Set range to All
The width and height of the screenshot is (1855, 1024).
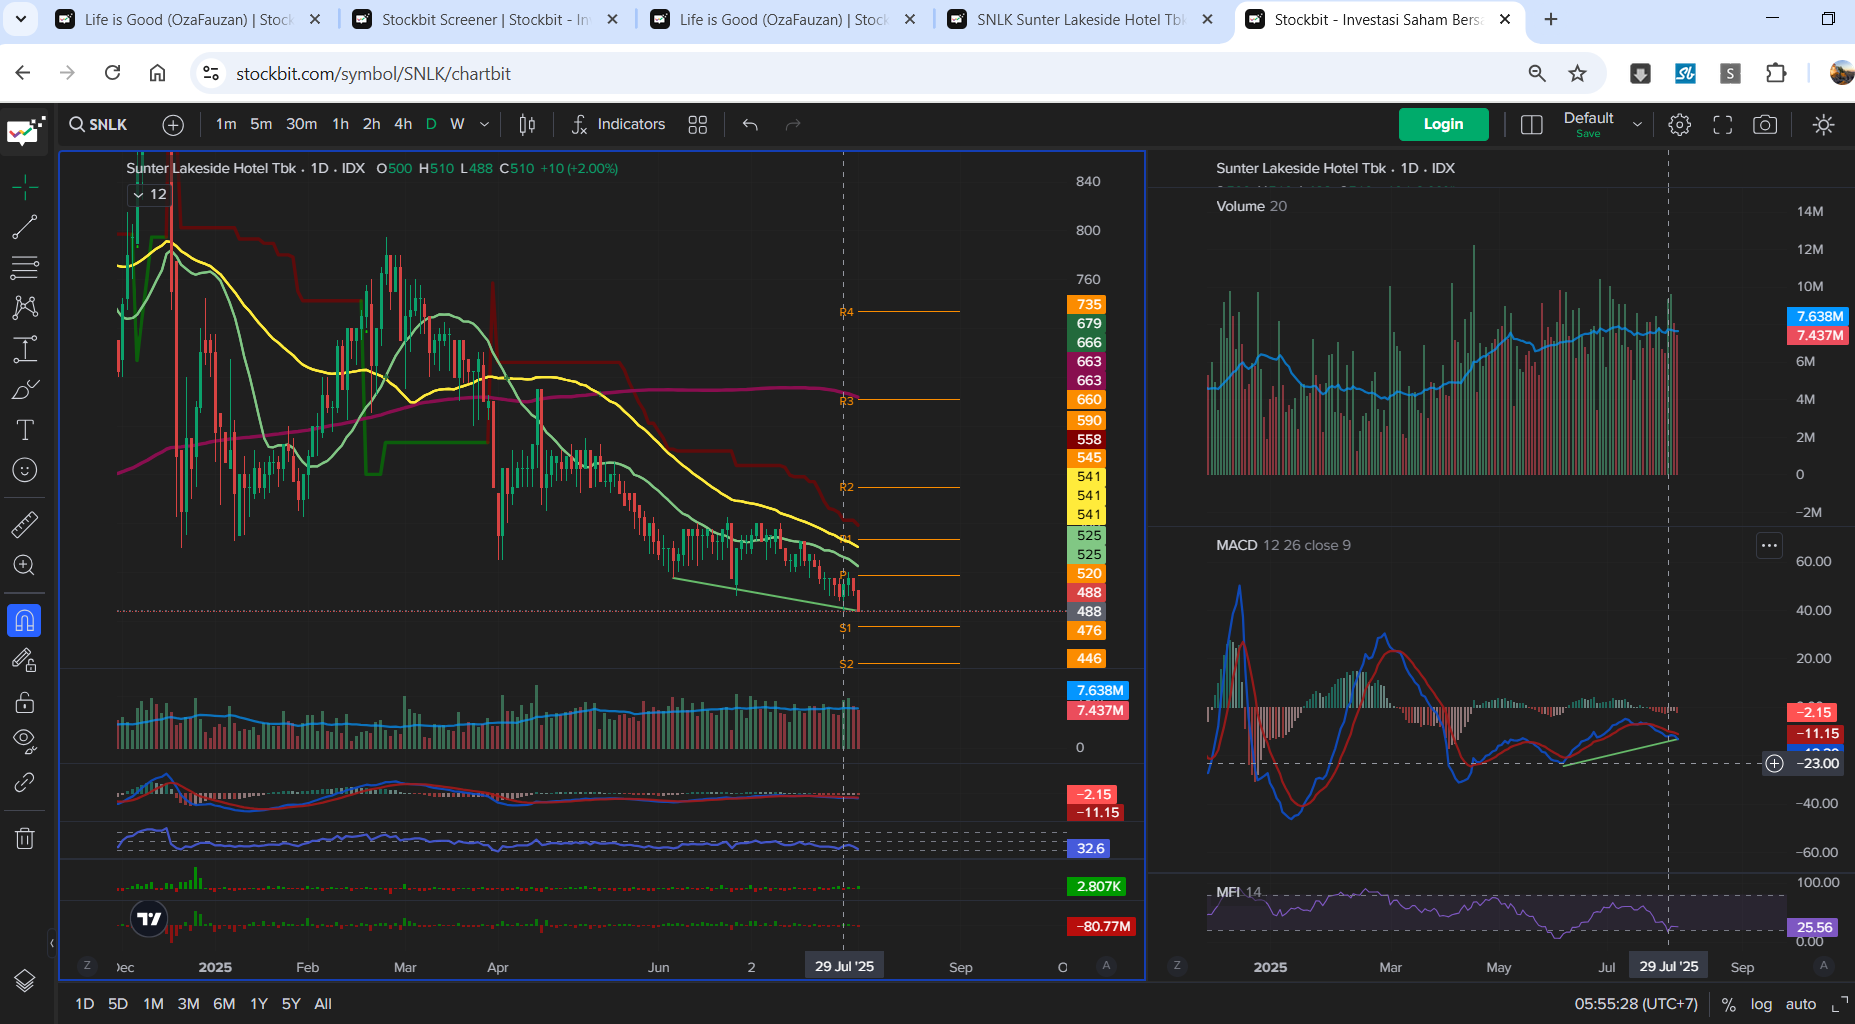tap(323, 1003)
